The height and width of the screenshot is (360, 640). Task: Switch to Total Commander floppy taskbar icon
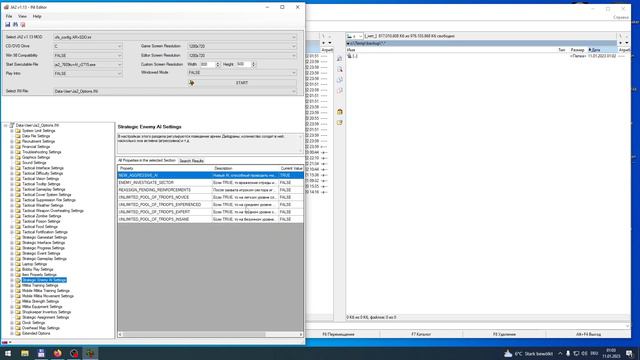coord(41,353)
